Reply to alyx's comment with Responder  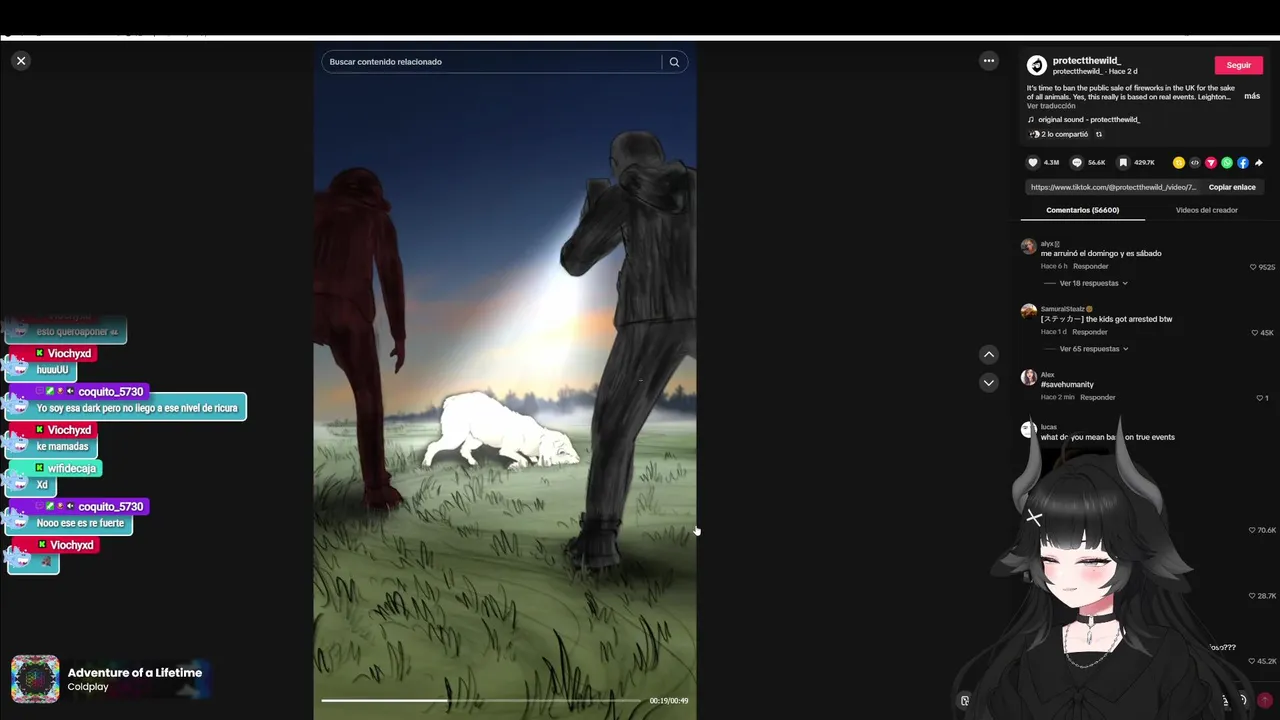[1091, 266]
